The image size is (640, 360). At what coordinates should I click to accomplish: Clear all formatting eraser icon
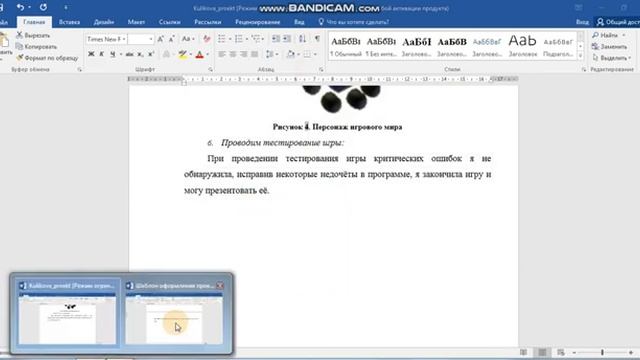[x=207, y=39]
